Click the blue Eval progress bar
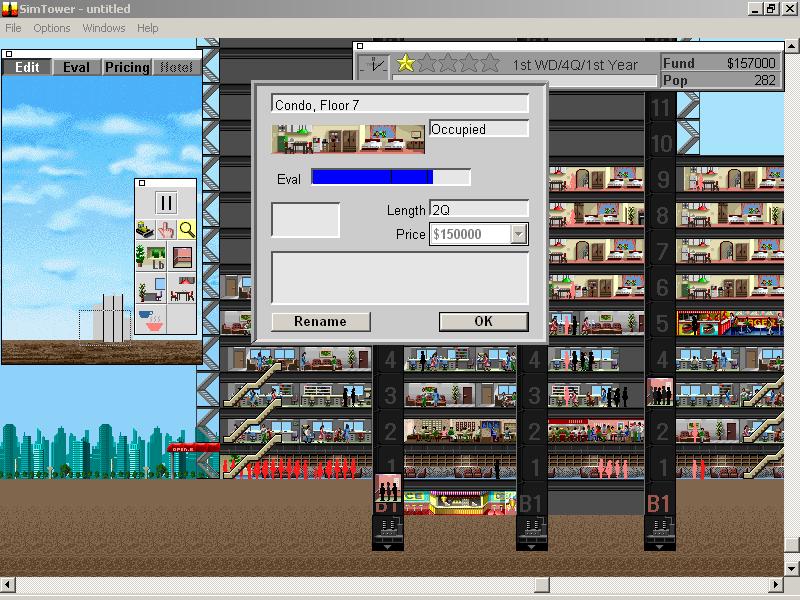This screenshot has width=800, height=600. 391,177
